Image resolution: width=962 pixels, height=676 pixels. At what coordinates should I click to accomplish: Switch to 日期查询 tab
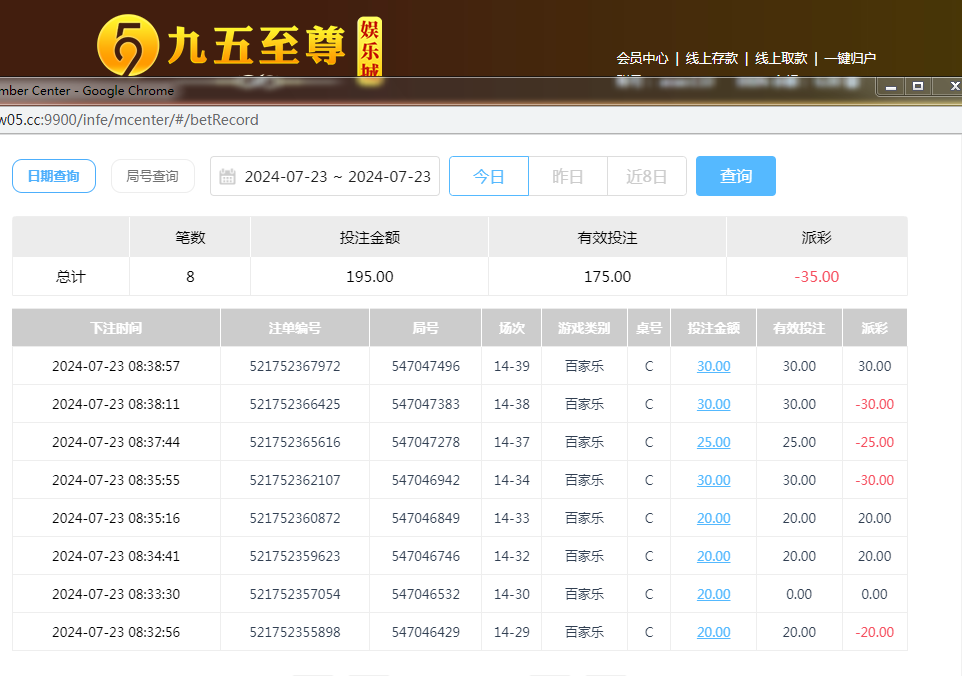point(54,176)
